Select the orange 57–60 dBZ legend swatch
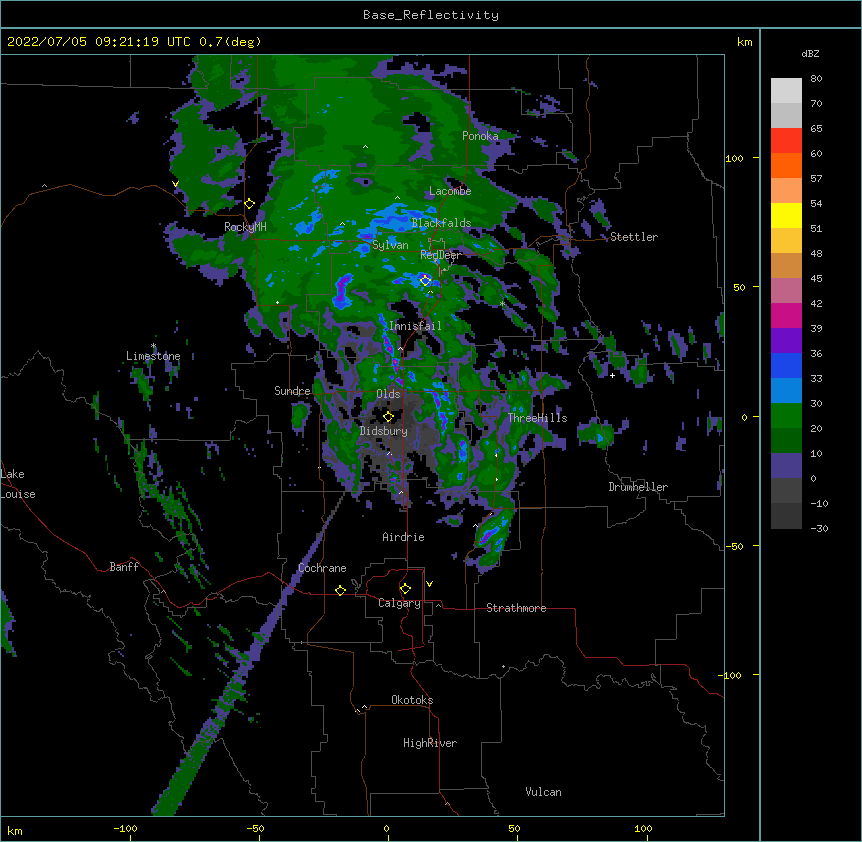The image size is (862, 842). (786, 165)
